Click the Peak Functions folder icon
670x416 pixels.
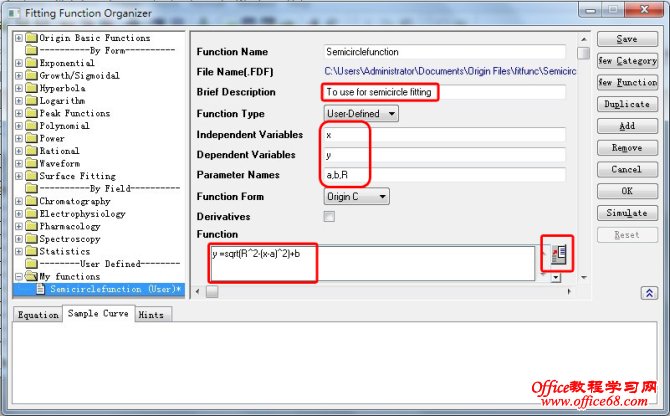coord(31,113)
